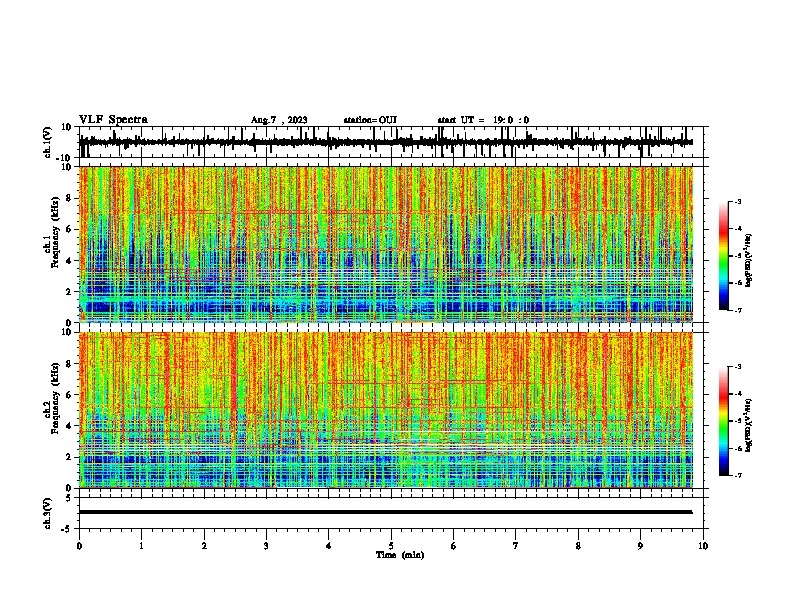
Task: Click the "6" kHz tick on ch.1 frequency axis
Action: pyautogui.click(x=69, y=229)
